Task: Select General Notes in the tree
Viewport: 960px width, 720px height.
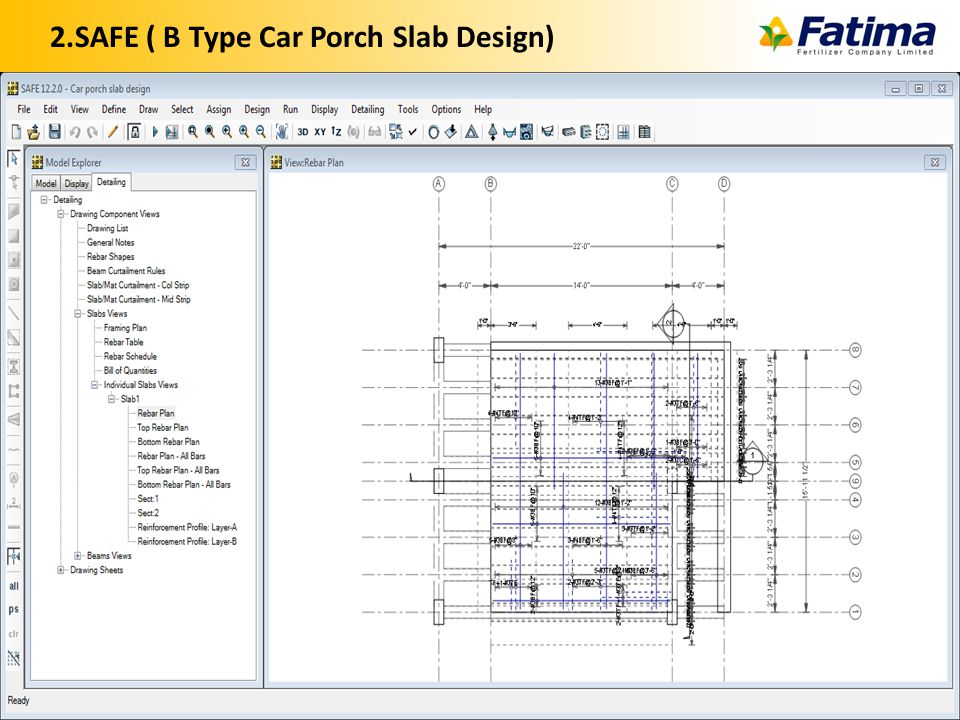Action: (x=111, y=242)
